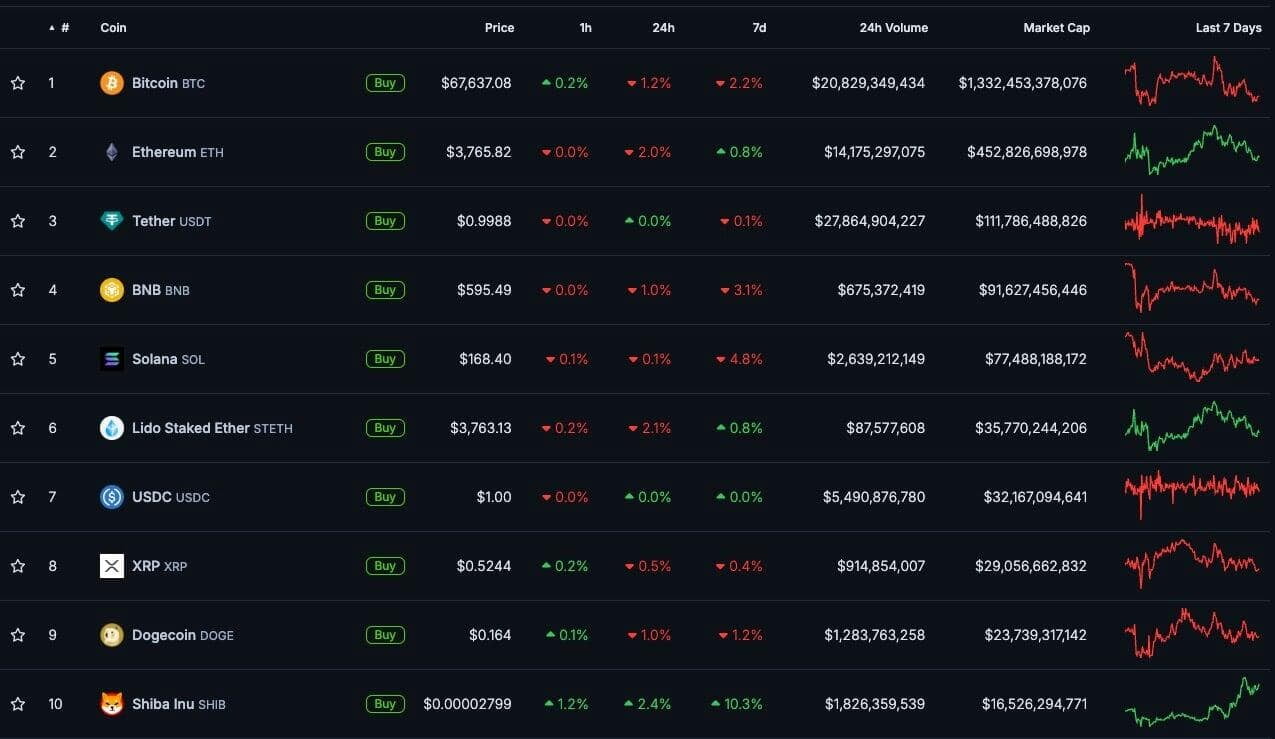The height and width of the screenshot is (739, 1275).
Task: View Lido Staked Ether's 7-day sparkline
Action: point(1192,426)
